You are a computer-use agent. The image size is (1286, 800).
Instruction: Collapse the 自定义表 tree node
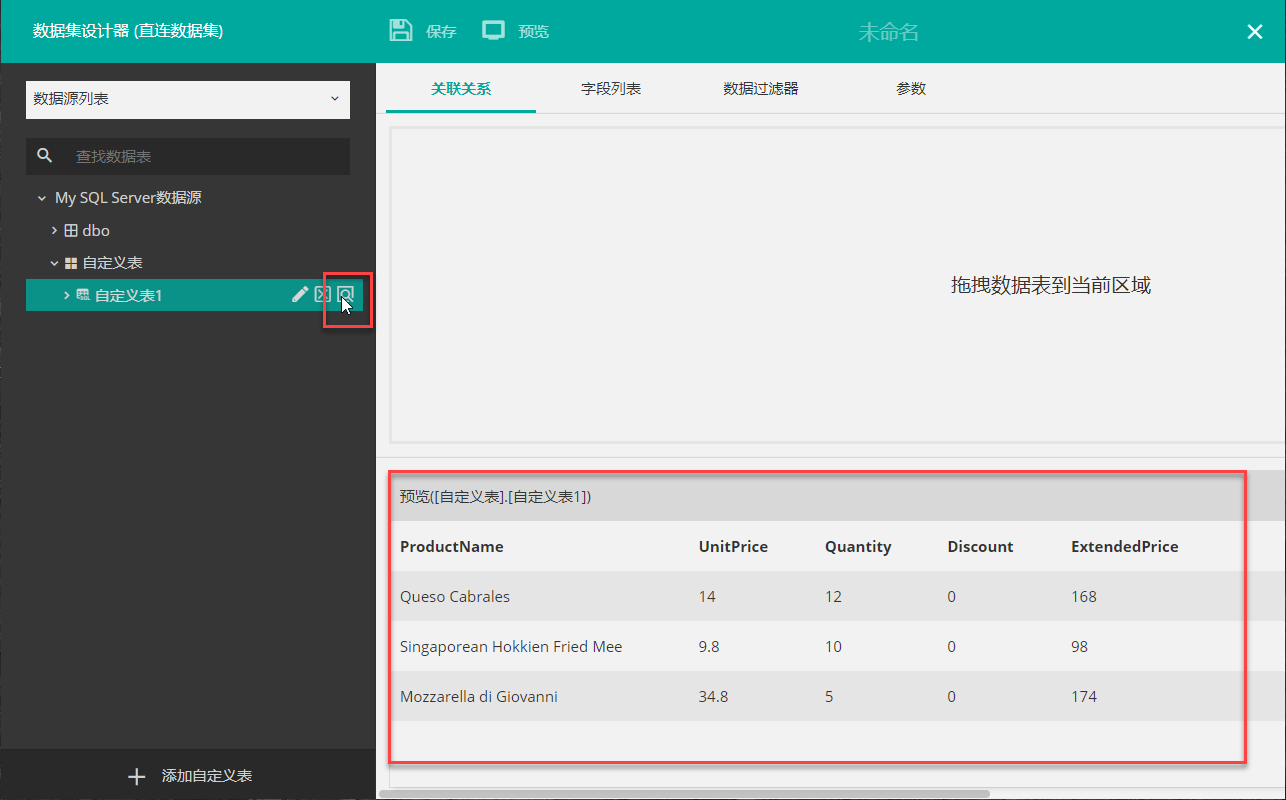(55, 263)
